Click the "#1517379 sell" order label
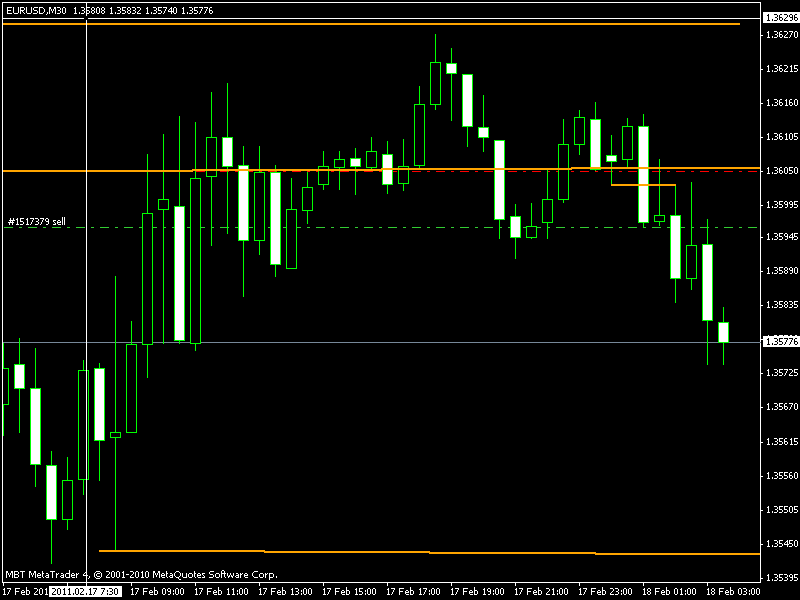 pyautogui.click(x=37, y=221)
